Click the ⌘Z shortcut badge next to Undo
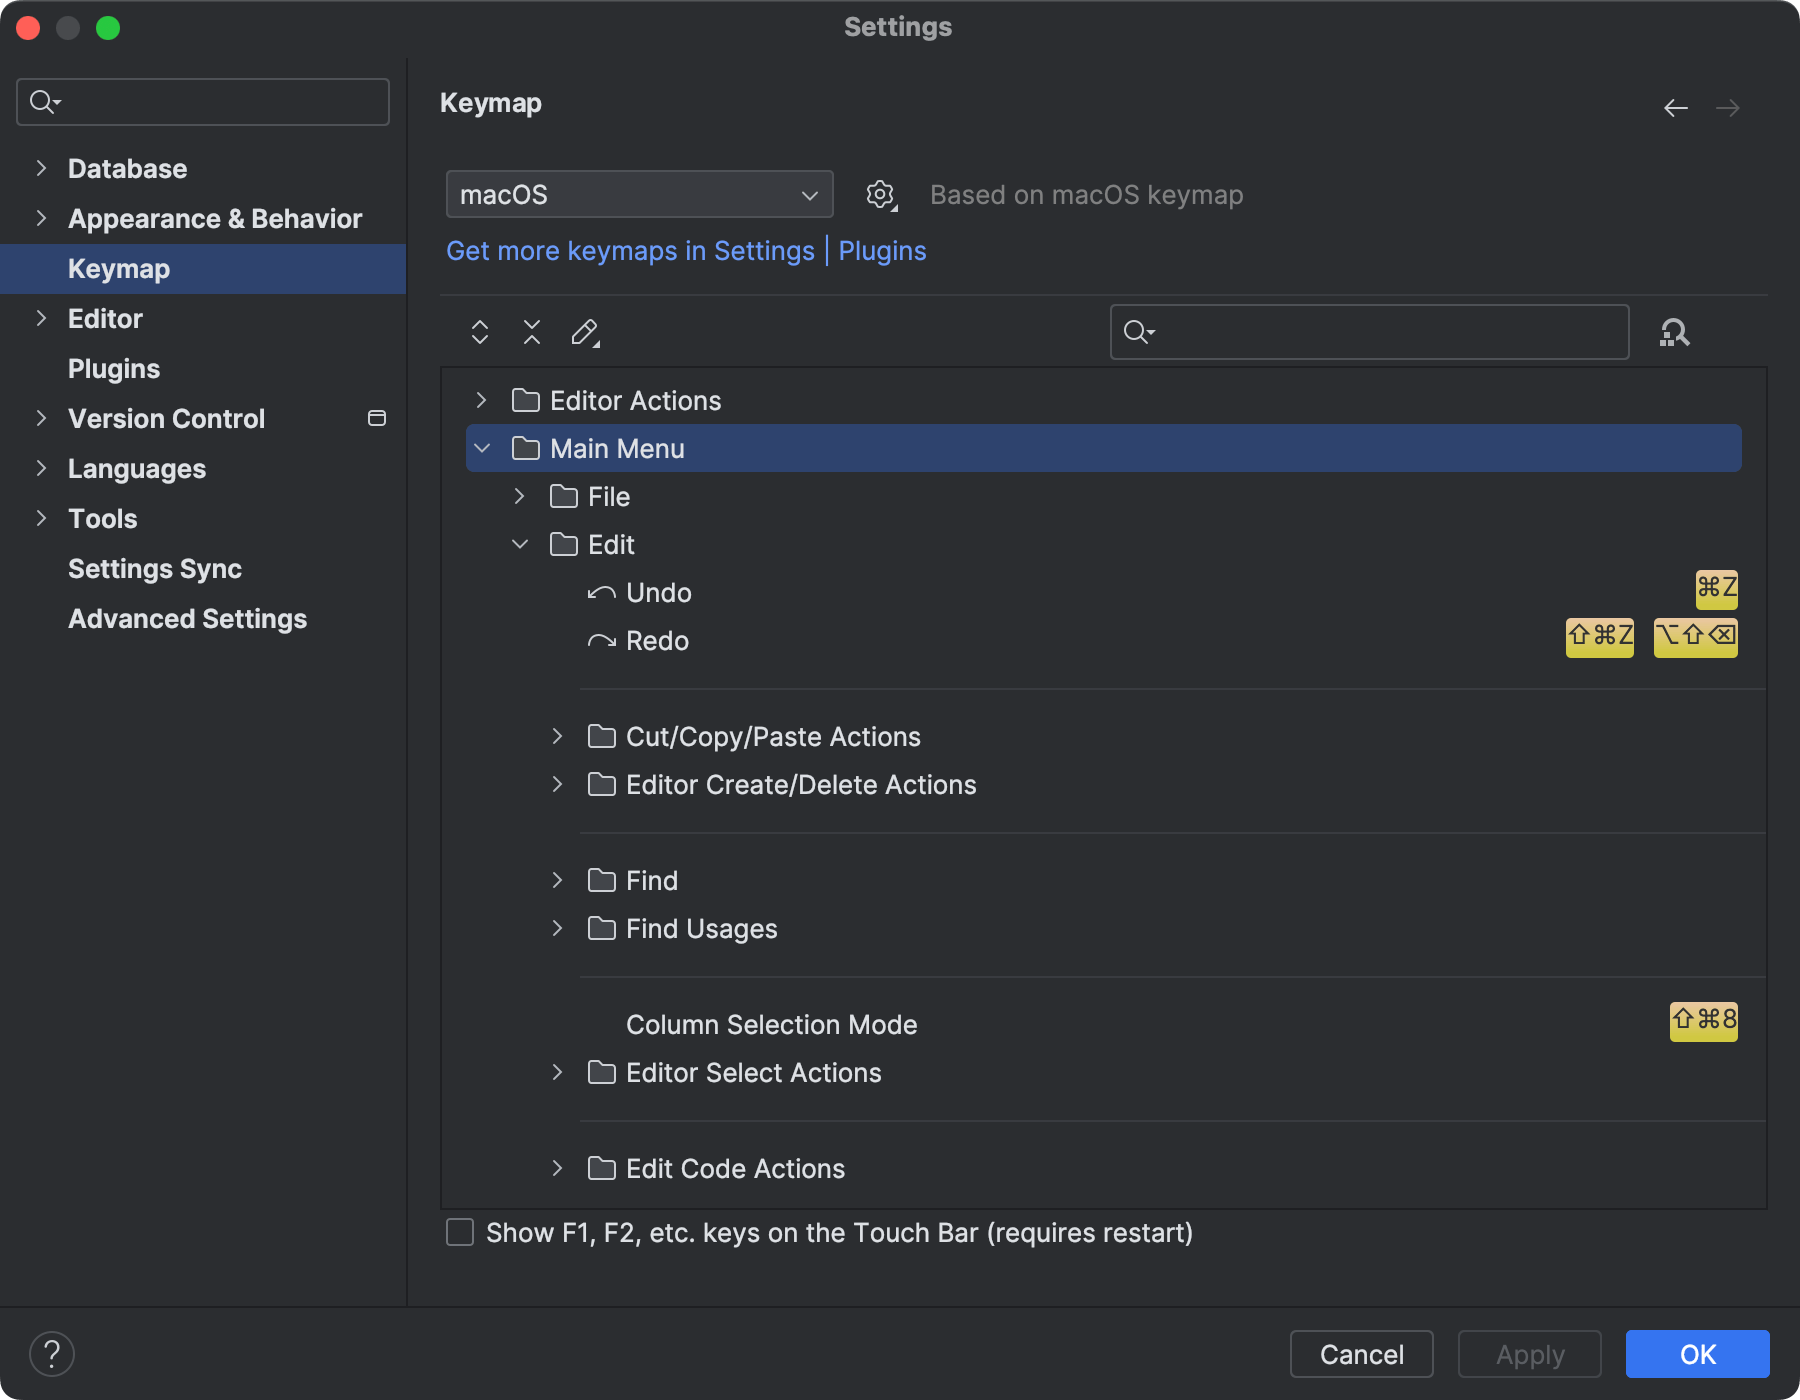The width and height of the screenshot is (1800, 1400). [x=1714, y=590]
